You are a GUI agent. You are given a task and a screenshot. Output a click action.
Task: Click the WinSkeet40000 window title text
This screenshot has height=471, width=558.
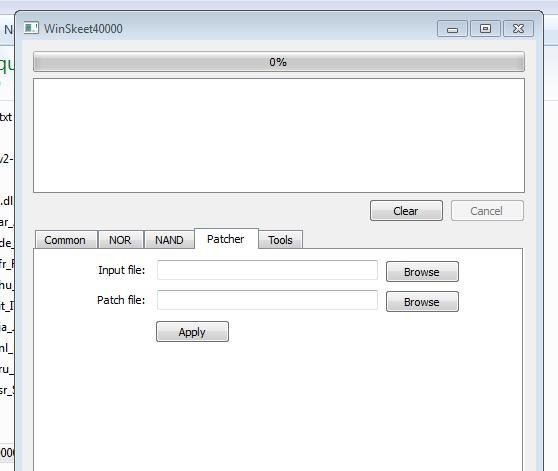tap(83, 29)
